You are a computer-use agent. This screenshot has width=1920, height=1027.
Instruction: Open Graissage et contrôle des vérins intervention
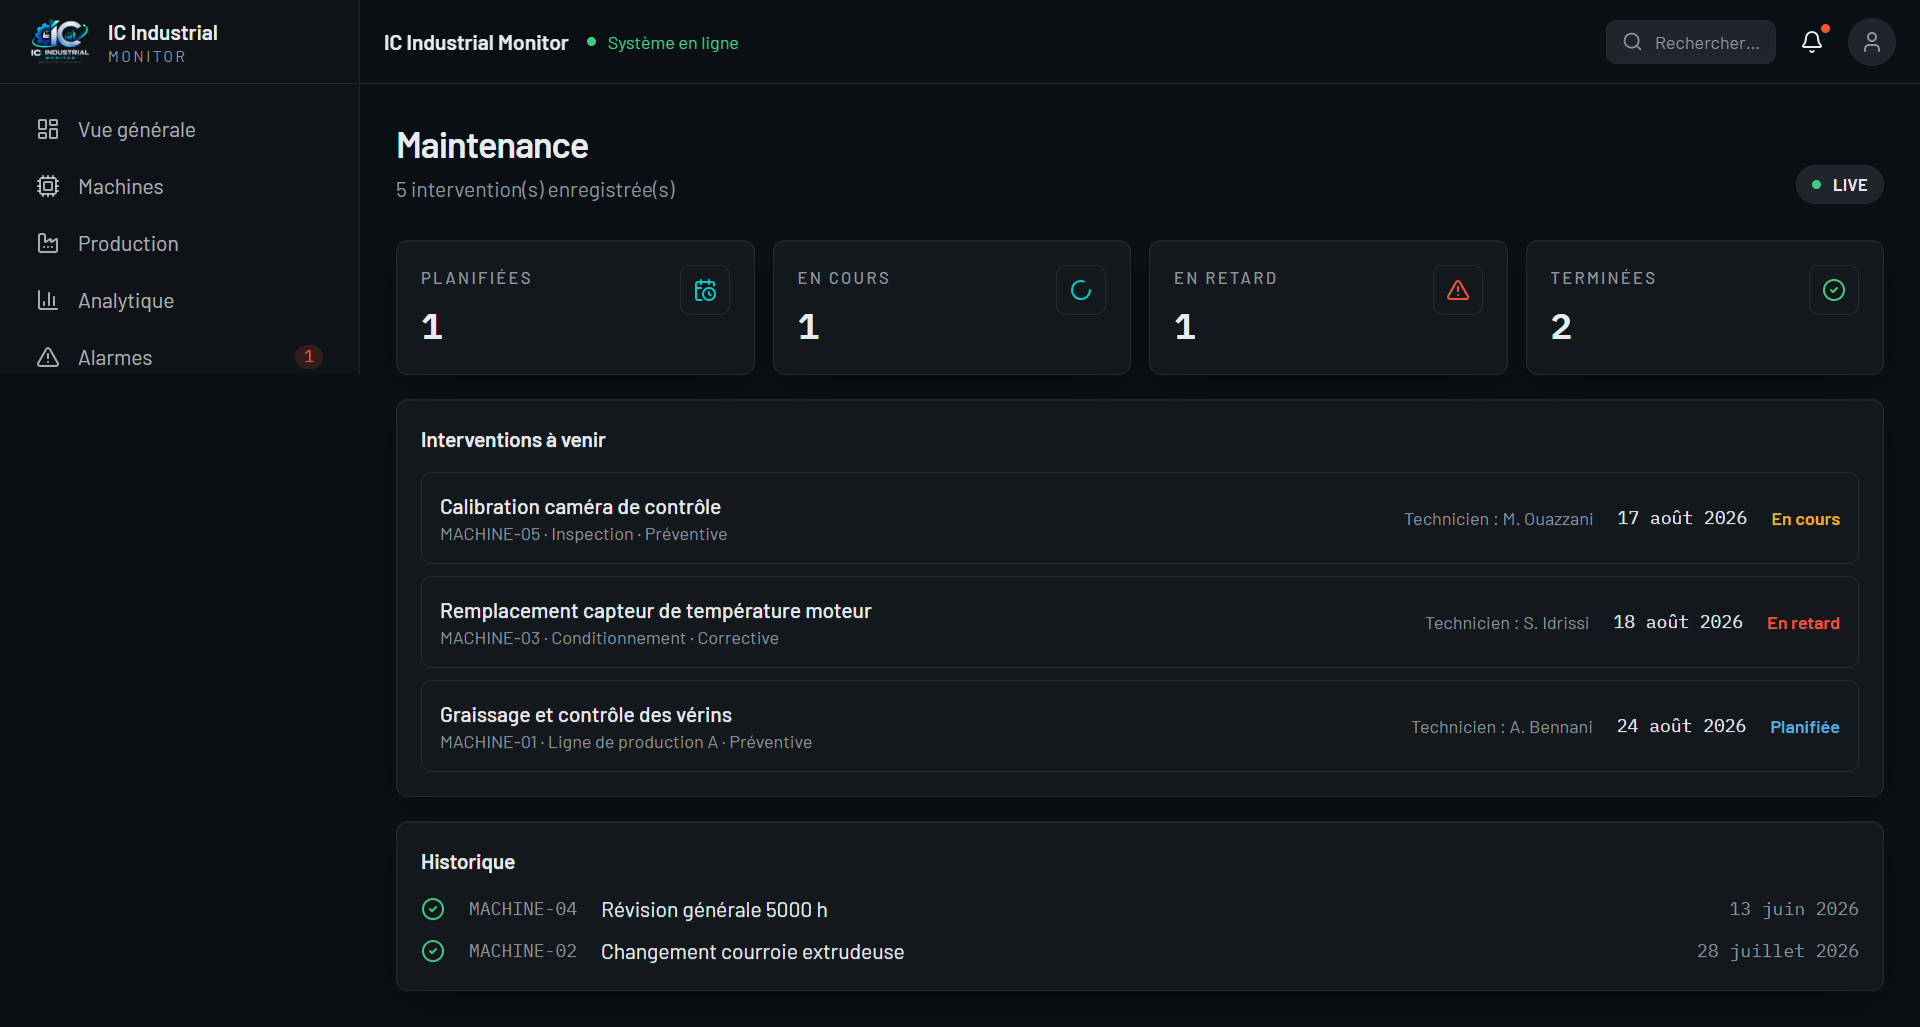[1140, 726]
